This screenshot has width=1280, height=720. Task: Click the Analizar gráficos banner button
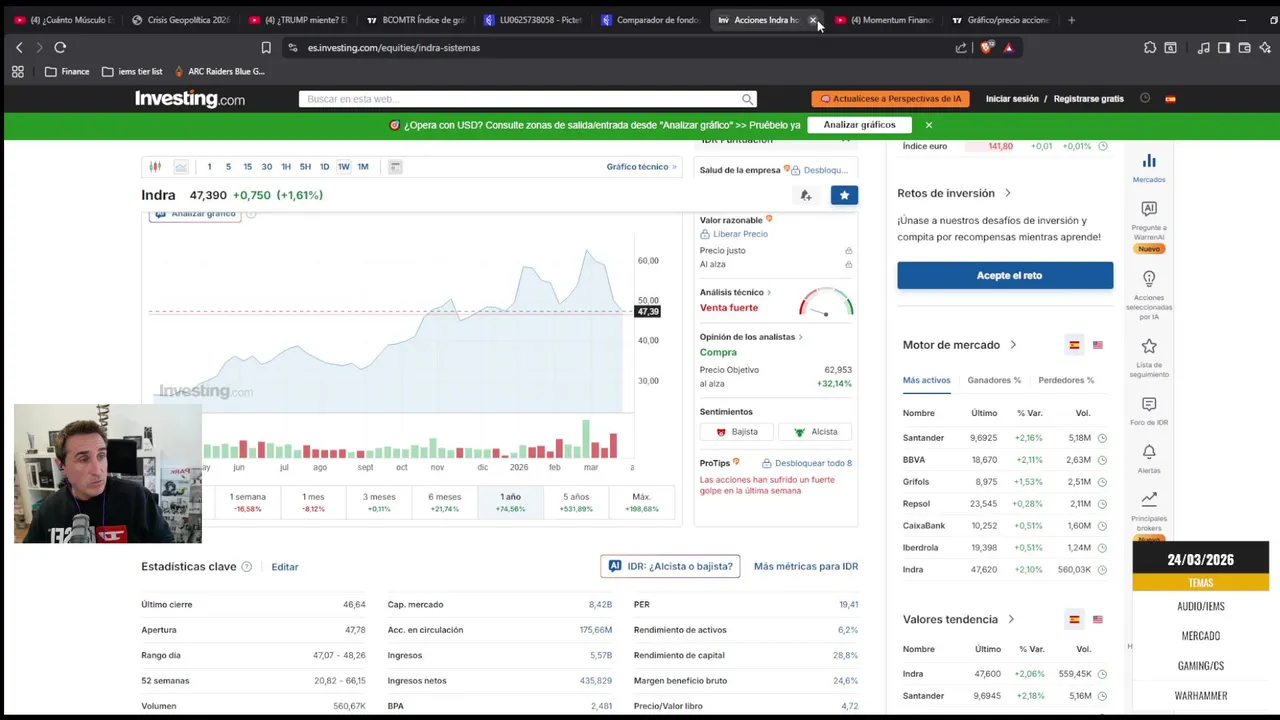tap(859, 125)
